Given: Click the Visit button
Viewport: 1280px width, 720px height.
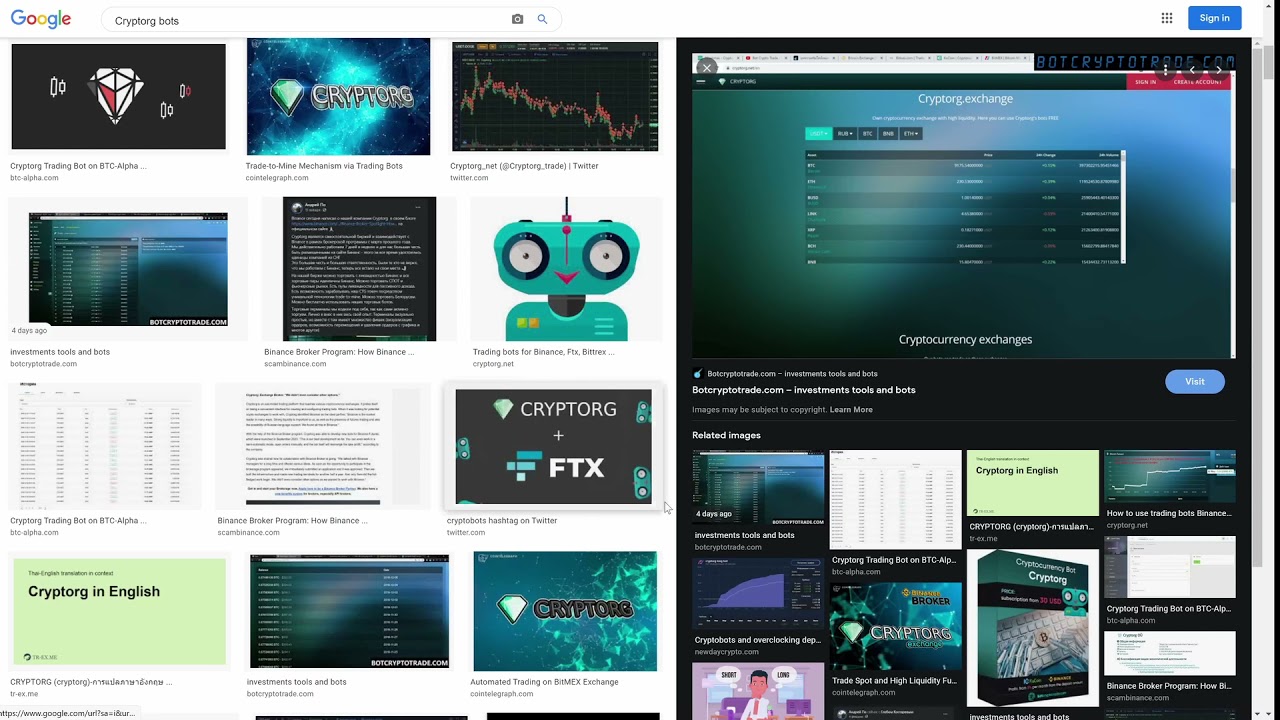Looking at the screenshot, I should pos(1194,381).
